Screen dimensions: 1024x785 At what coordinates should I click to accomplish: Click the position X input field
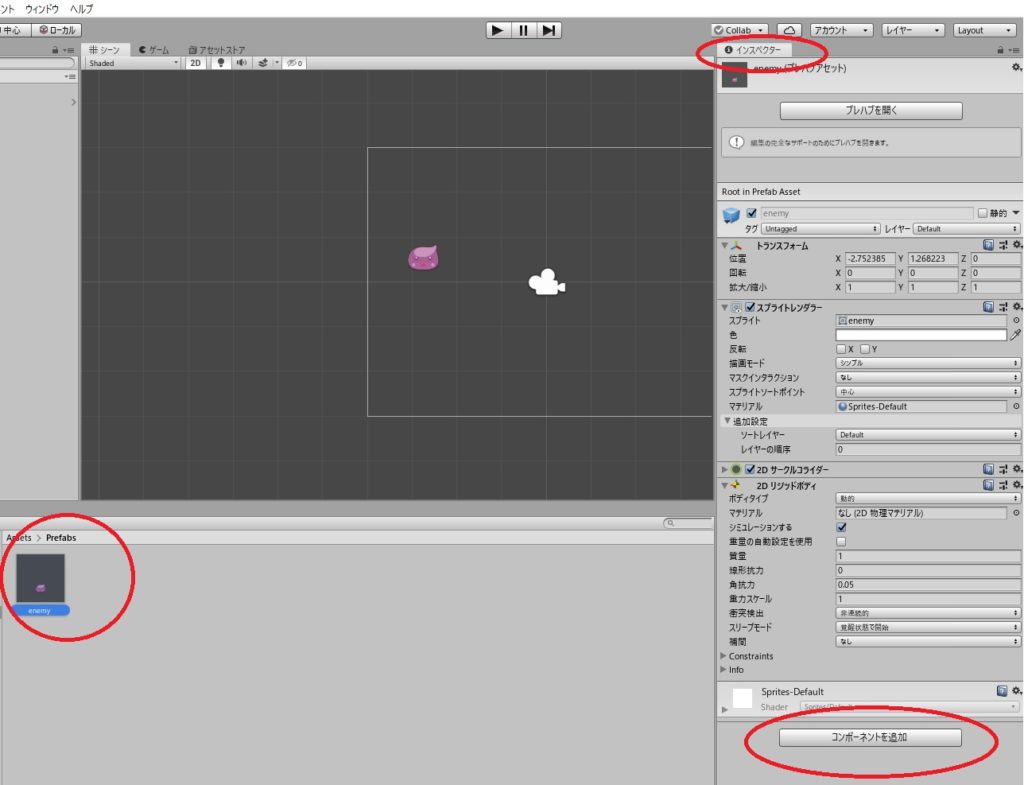pos(869,259)
